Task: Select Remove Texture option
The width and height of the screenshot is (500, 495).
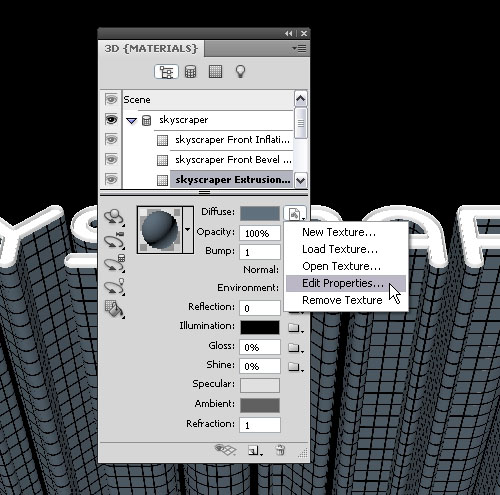Action: (x=342, y=300)
